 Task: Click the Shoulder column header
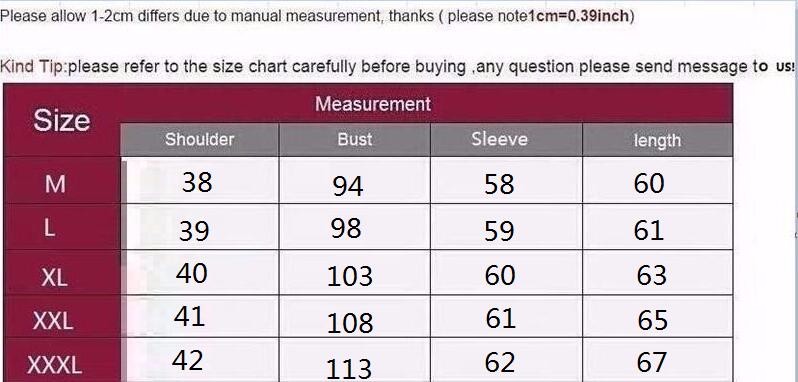tap(200, 140)
